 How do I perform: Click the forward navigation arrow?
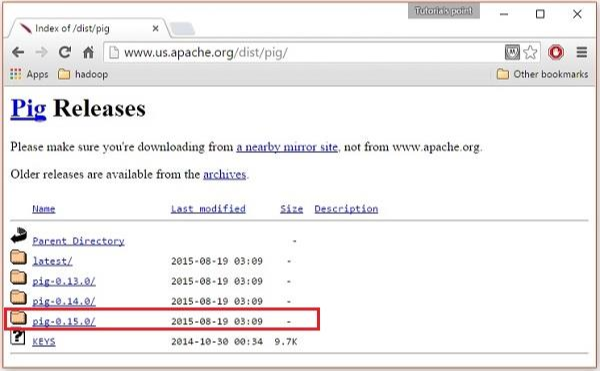click(41, 52)
